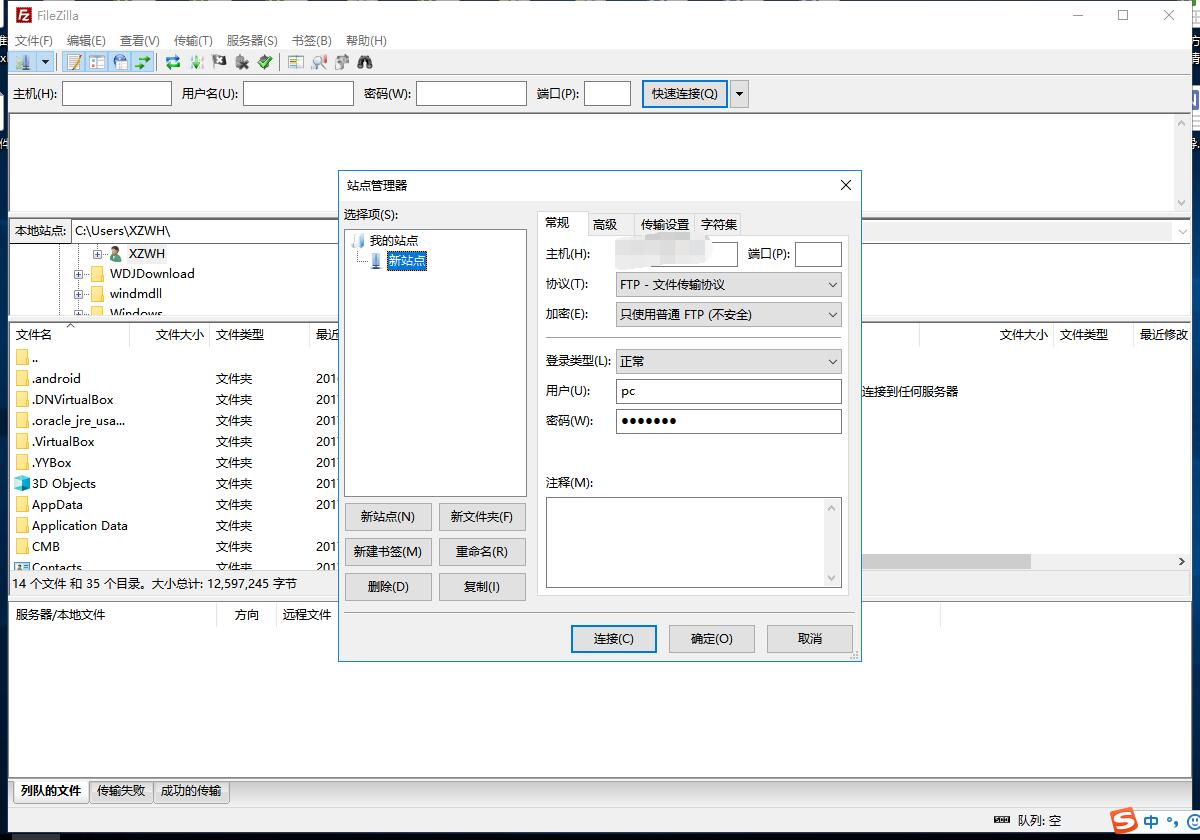This screenshot has width=1200, height=840.
Task: Switch to the 成功的传输 tab
Action: pyautogui.click(x=192, y=791)
